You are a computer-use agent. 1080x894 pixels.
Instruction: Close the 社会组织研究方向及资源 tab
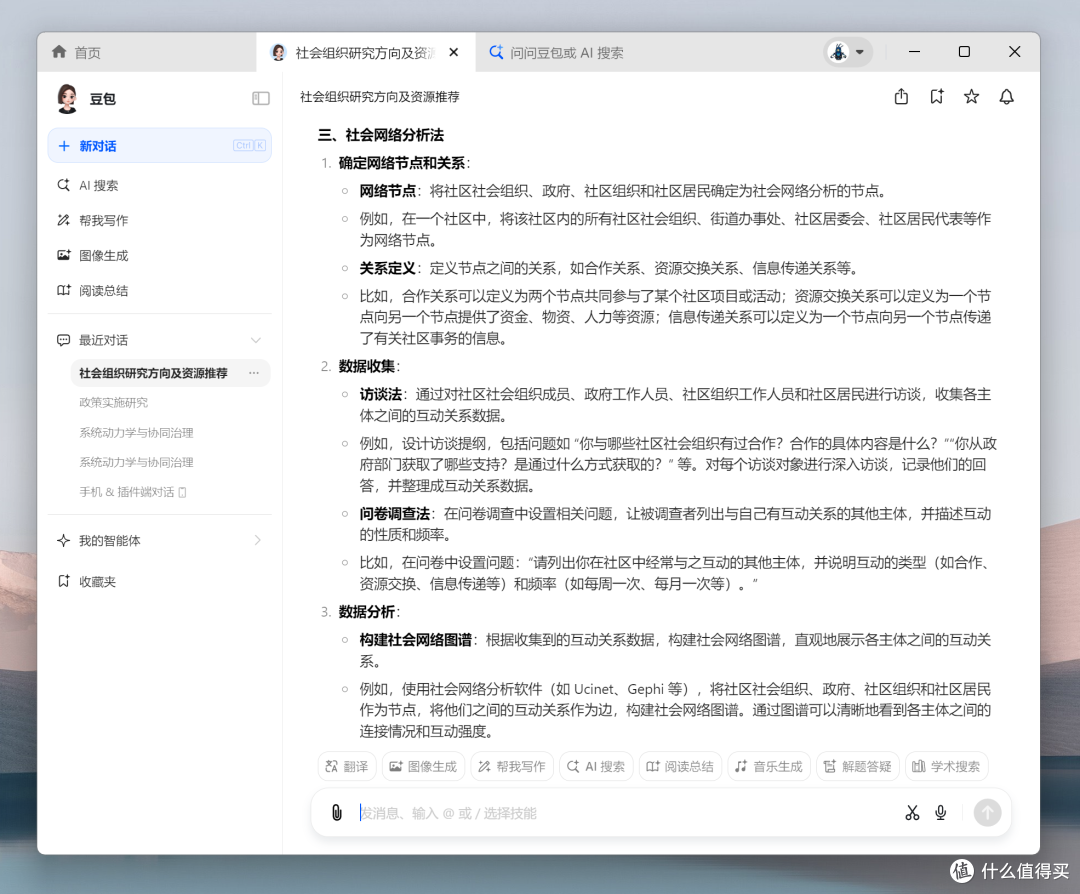point(454,52)
